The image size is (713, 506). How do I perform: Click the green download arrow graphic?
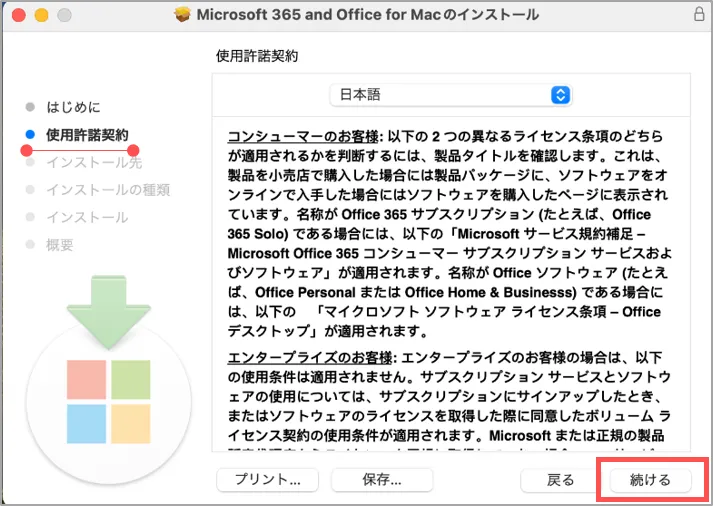click(109, 312)
